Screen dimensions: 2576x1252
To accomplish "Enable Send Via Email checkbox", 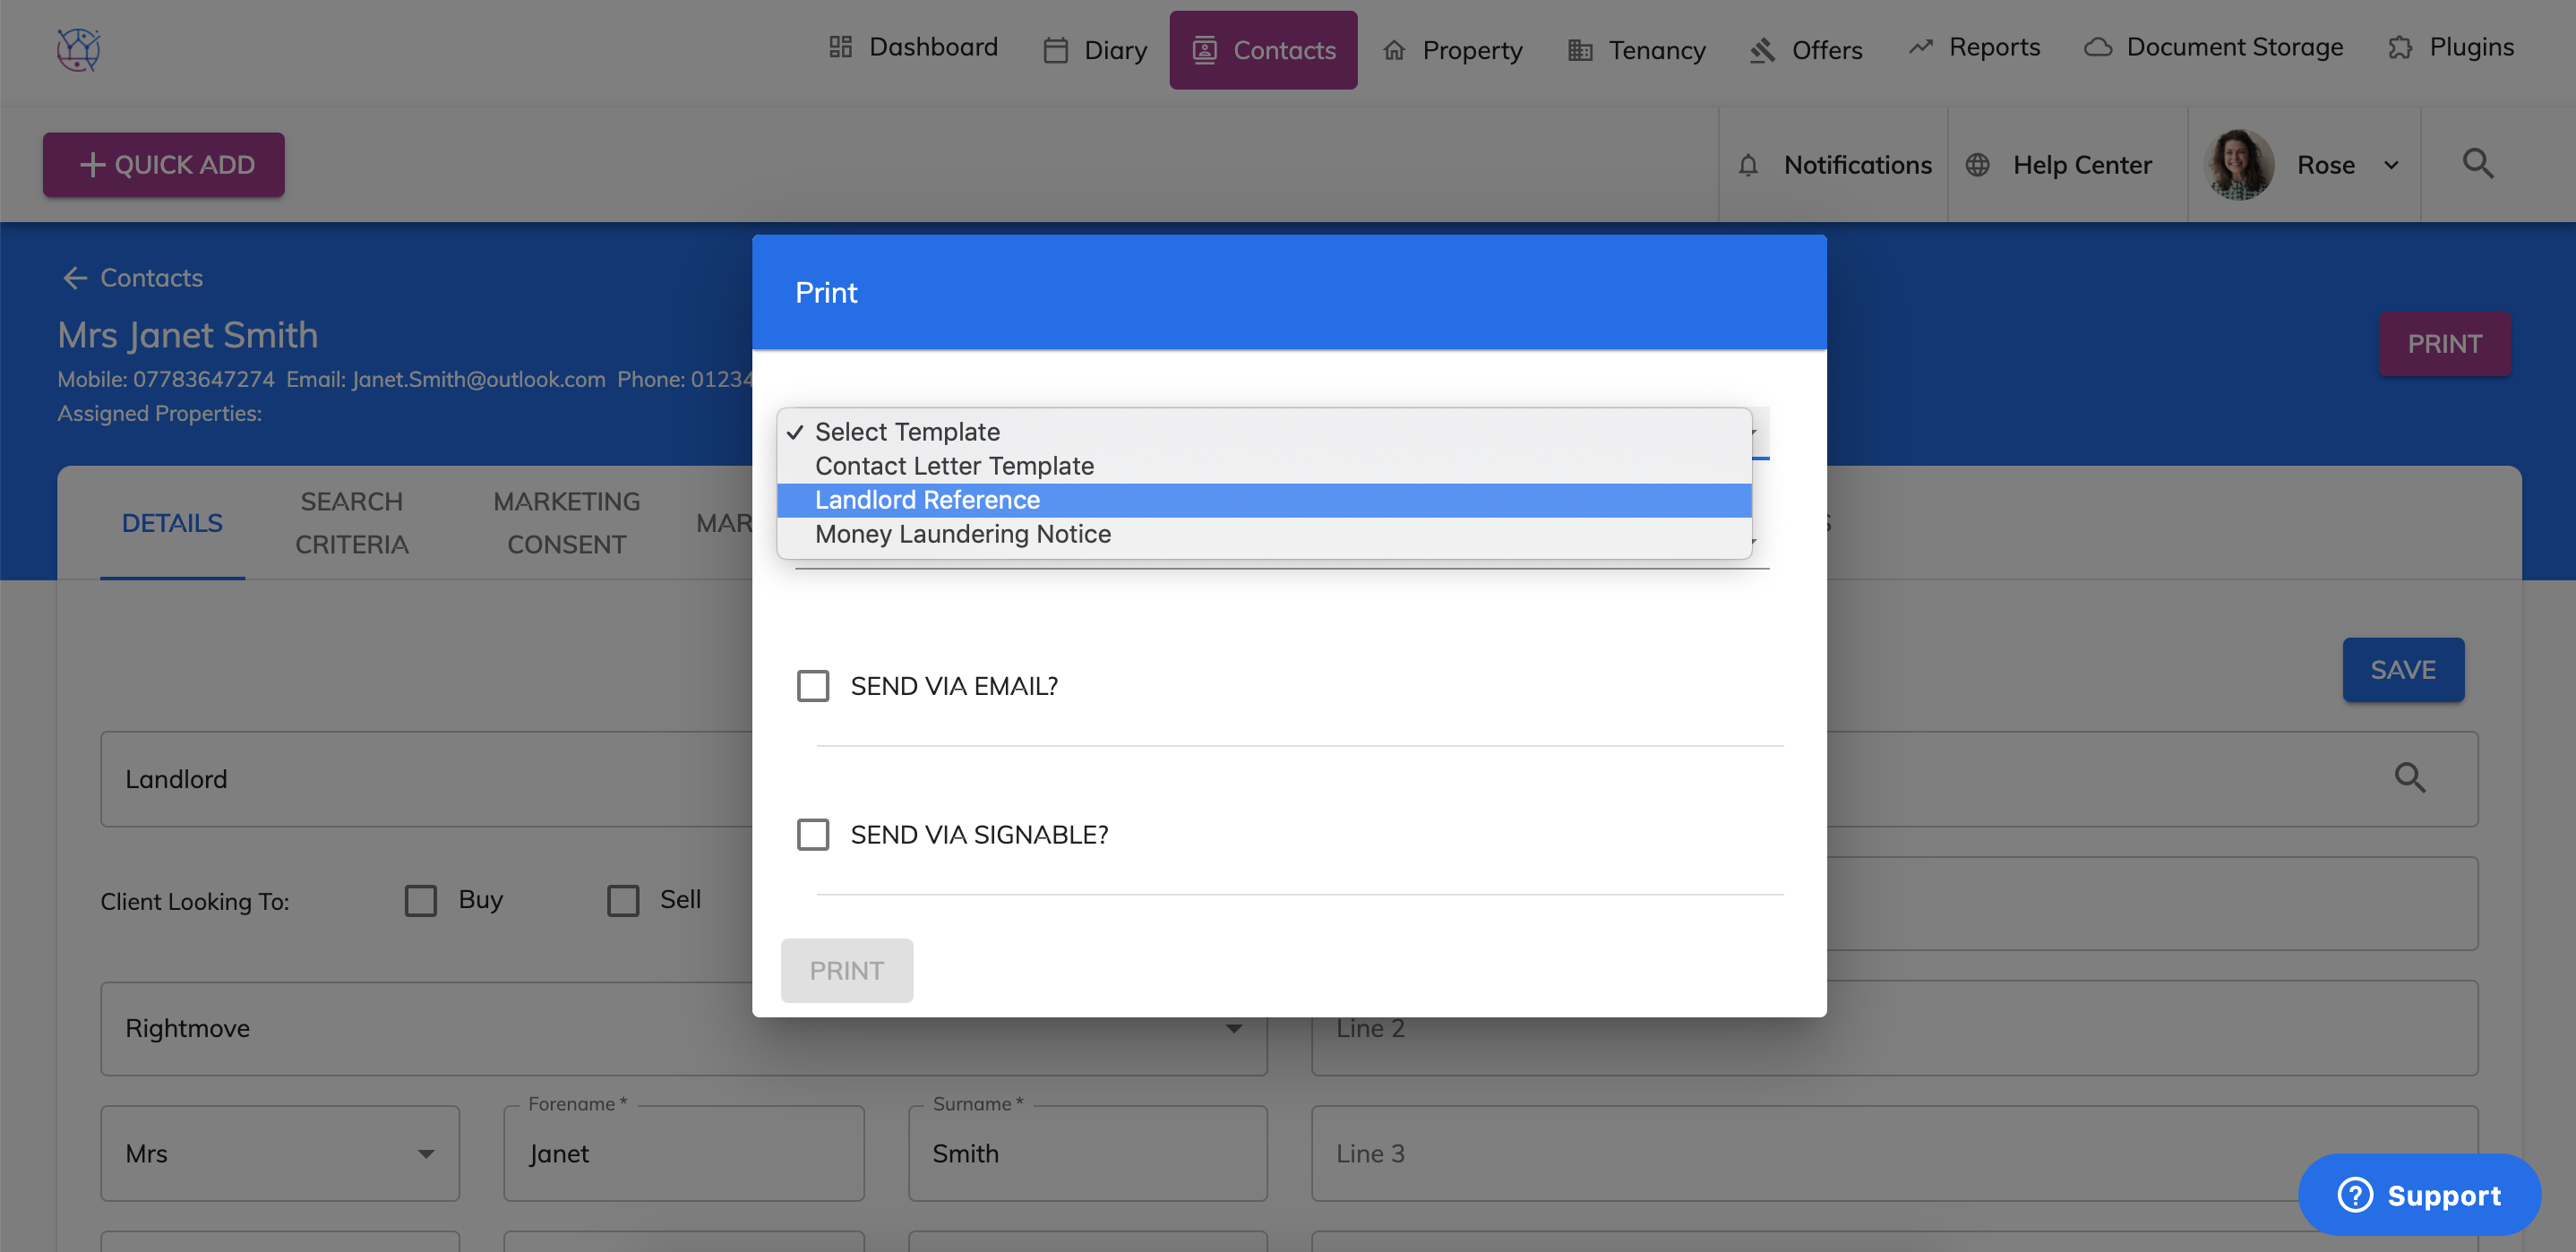I will [813, 686].
